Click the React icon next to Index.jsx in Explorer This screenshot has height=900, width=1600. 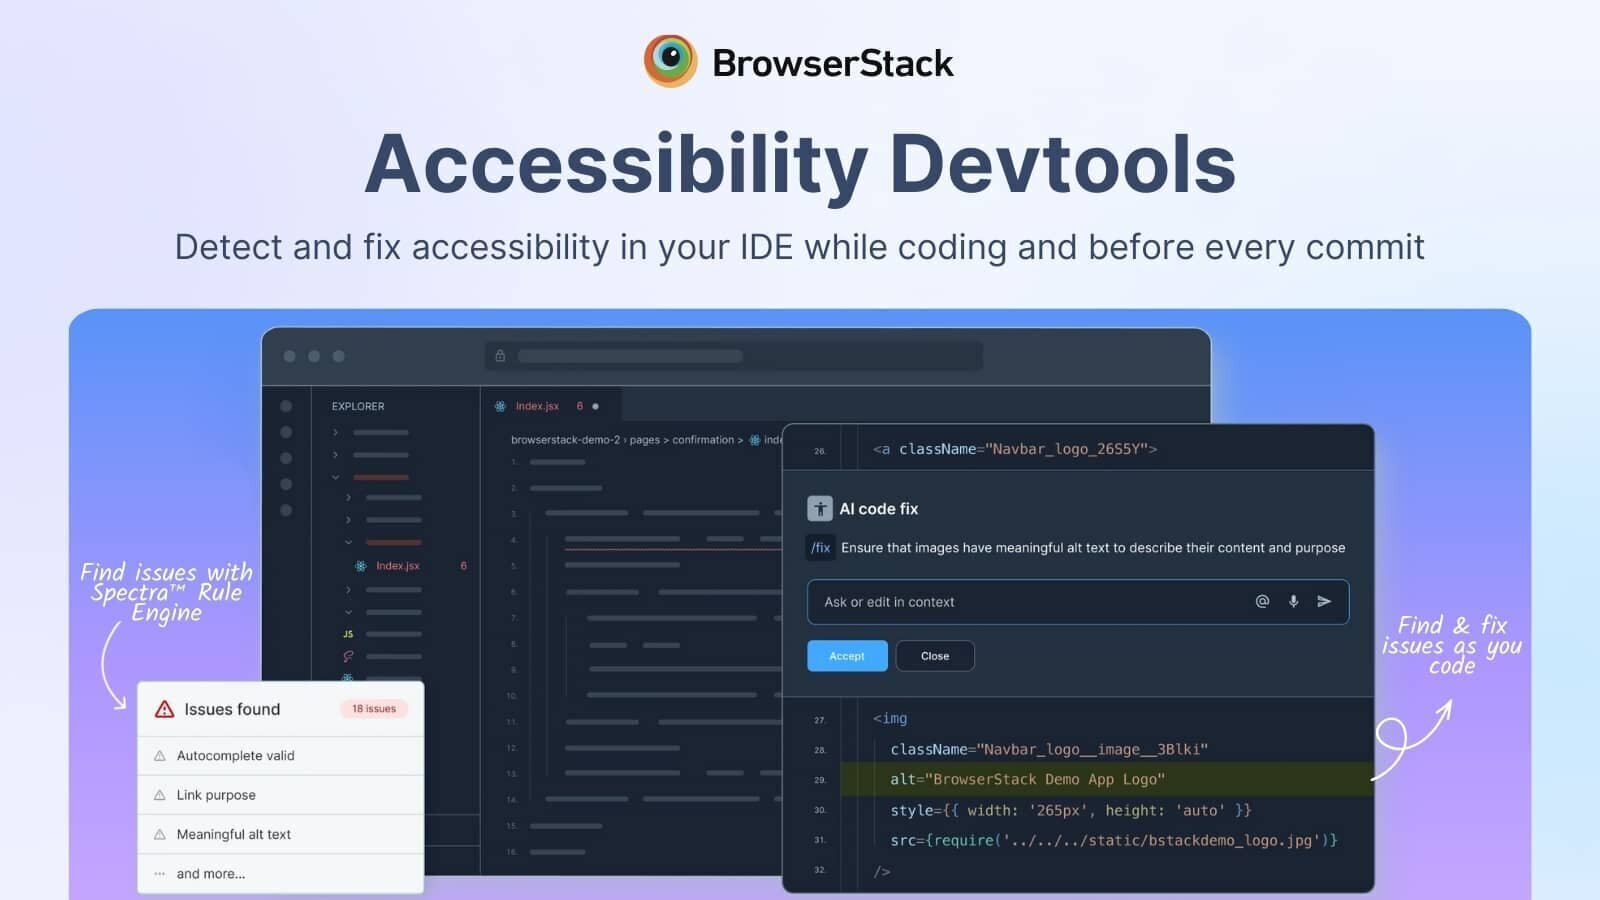360,565
